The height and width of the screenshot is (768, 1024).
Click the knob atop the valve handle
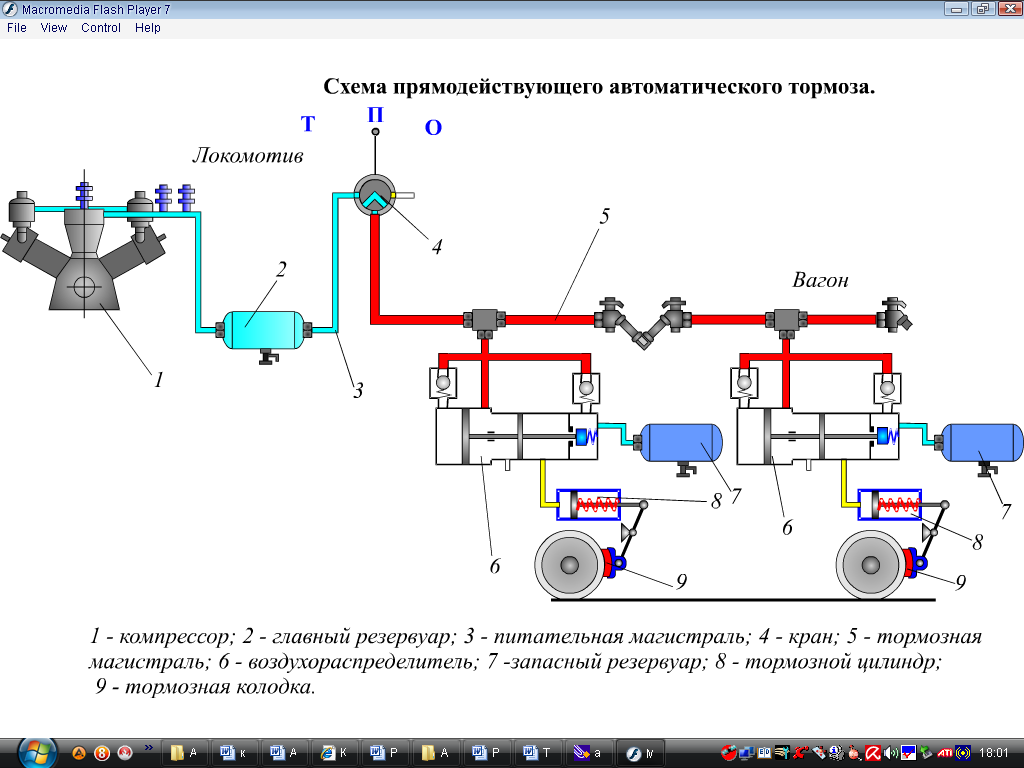tap(376, 132)
